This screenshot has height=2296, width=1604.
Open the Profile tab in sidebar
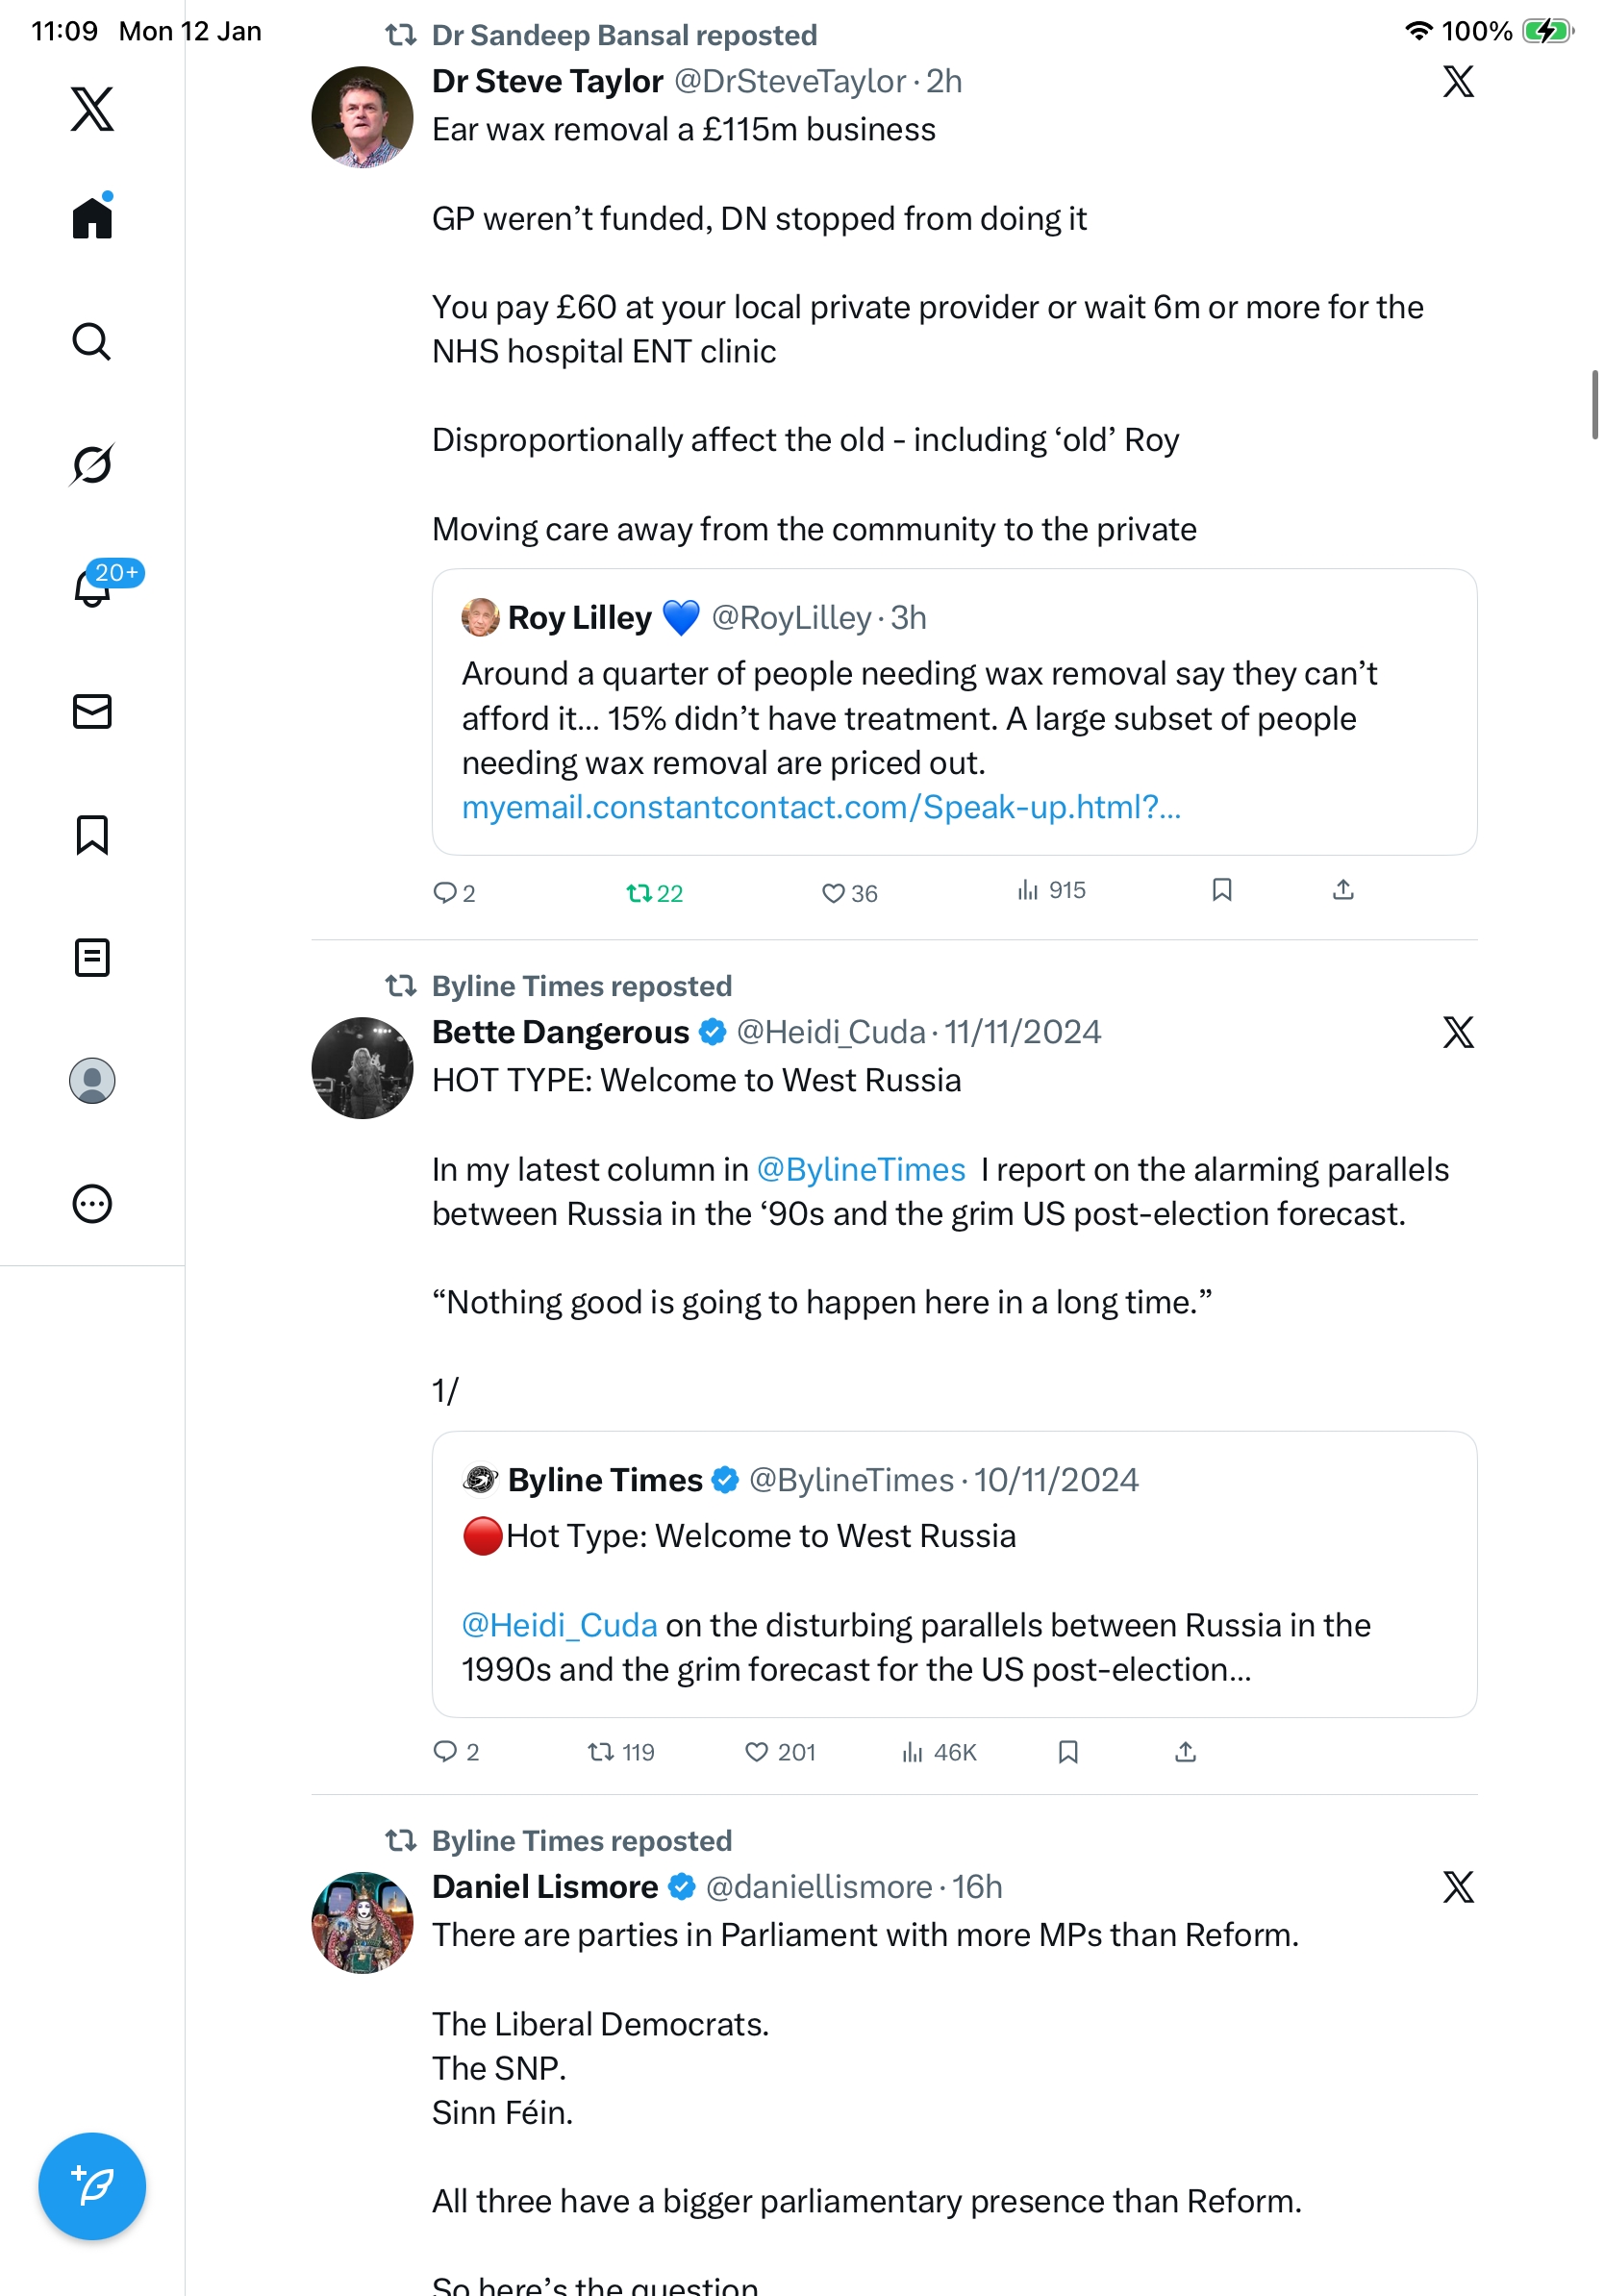pyautogui.click(x=92, y=1081)
